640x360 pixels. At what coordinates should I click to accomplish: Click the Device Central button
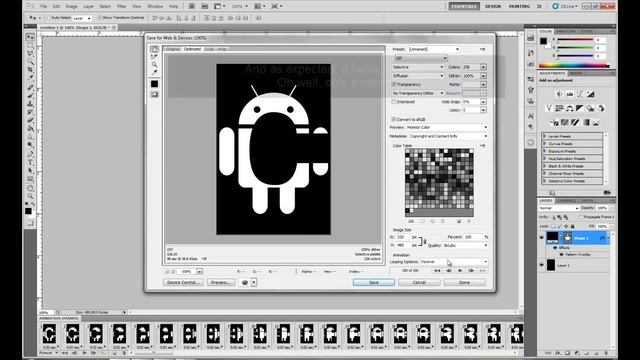[183, 282]
